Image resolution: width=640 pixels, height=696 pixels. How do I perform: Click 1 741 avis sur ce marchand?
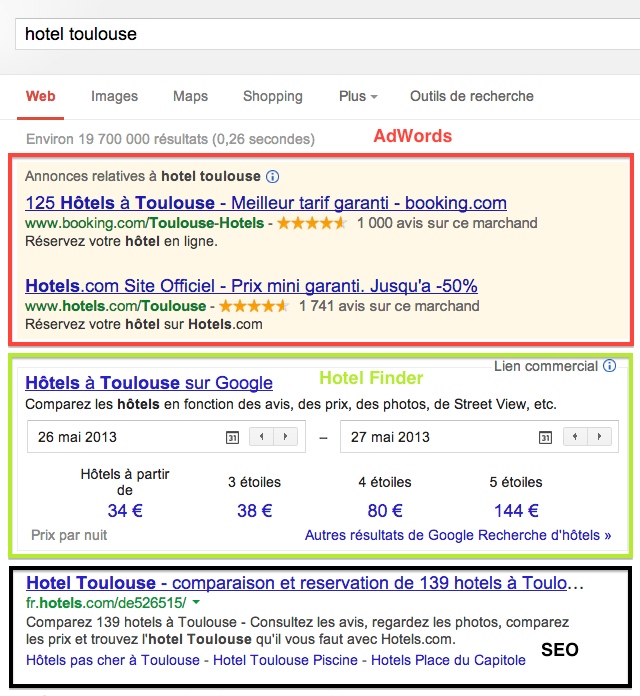tap(389, 306)
